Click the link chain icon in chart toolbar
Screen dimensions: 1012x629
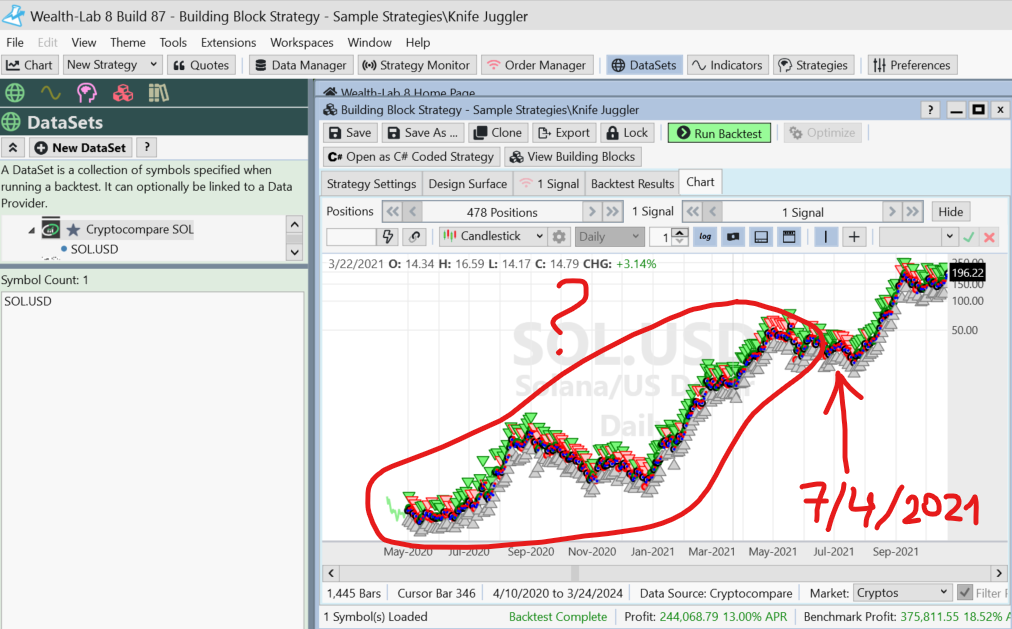pyautogui.click(x=414, y=237)
